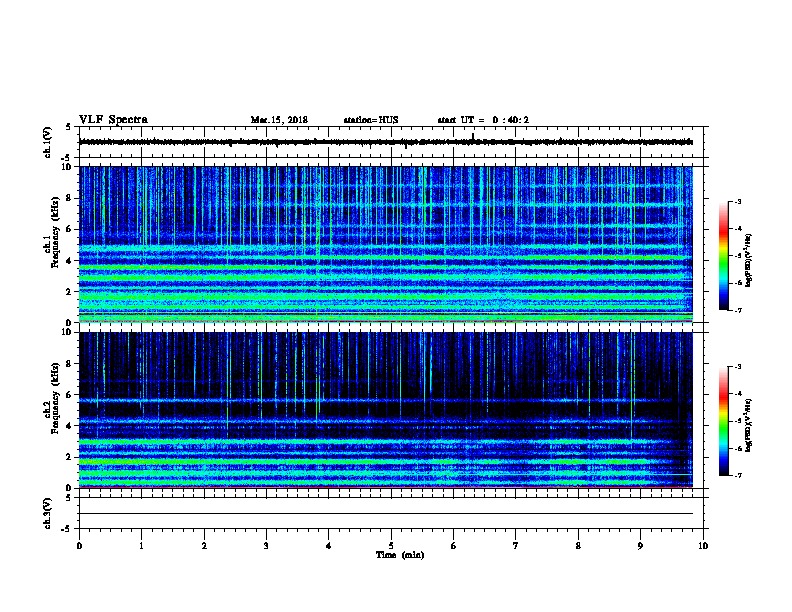The width and height of the screenshot is (792, 612).
Task: Click the "4" kHz tick on the ch.1 frequency axis
Action: [x=69, y=261]
